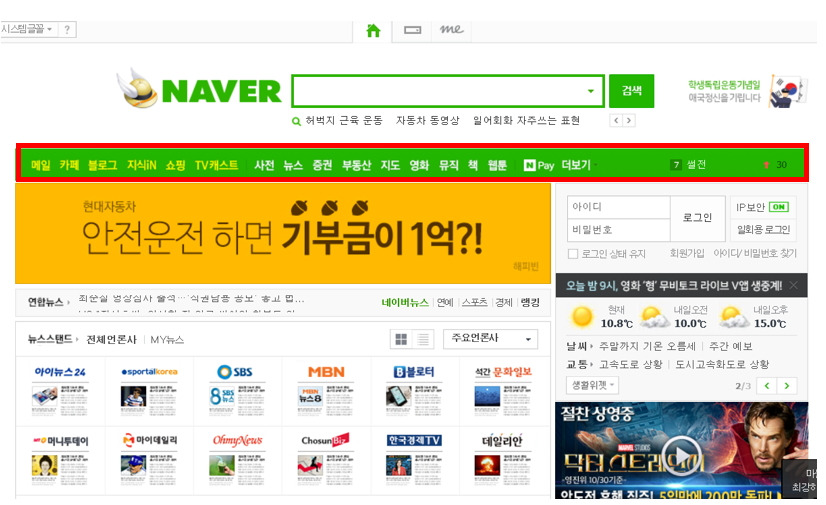Open the 머니투데이 news logo
The image size is (826, 505).
coord(61,441)
